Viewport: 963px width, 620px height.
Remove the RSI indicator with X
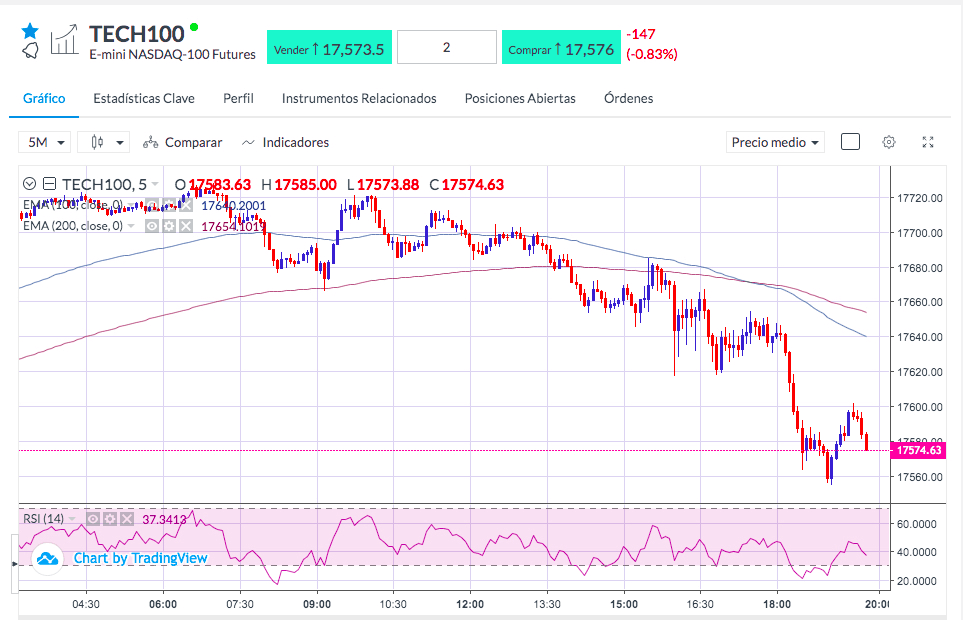[x=127, y=519]
